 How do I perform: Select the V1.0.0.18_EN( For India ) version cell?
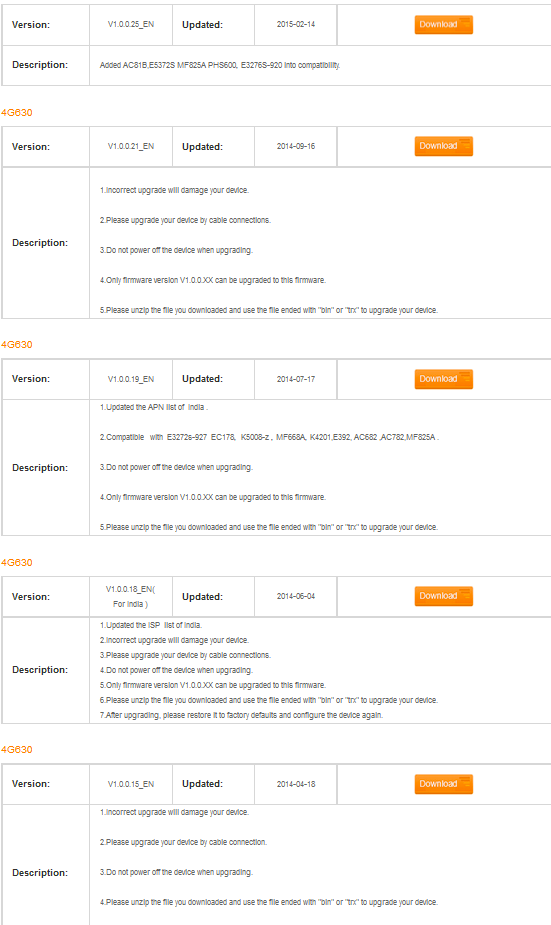point(130,596)
